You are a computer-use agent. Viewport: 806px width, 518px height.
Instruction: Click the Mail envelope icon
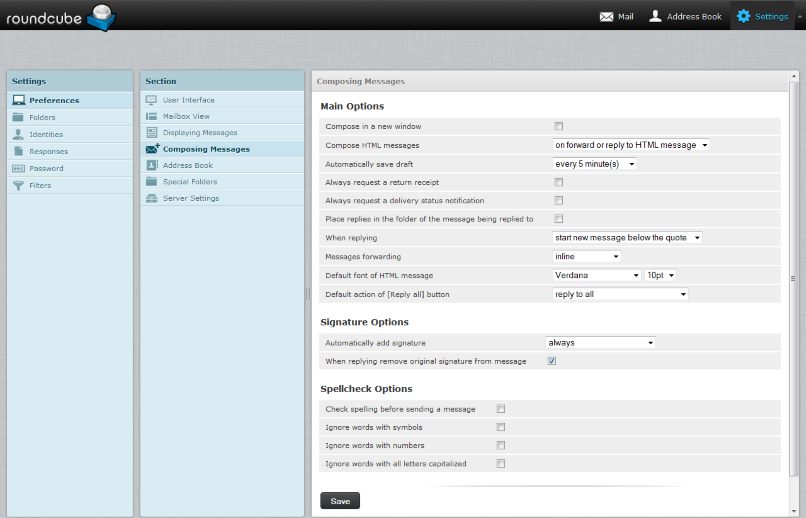pyautogui.click(x=606, y=16)
